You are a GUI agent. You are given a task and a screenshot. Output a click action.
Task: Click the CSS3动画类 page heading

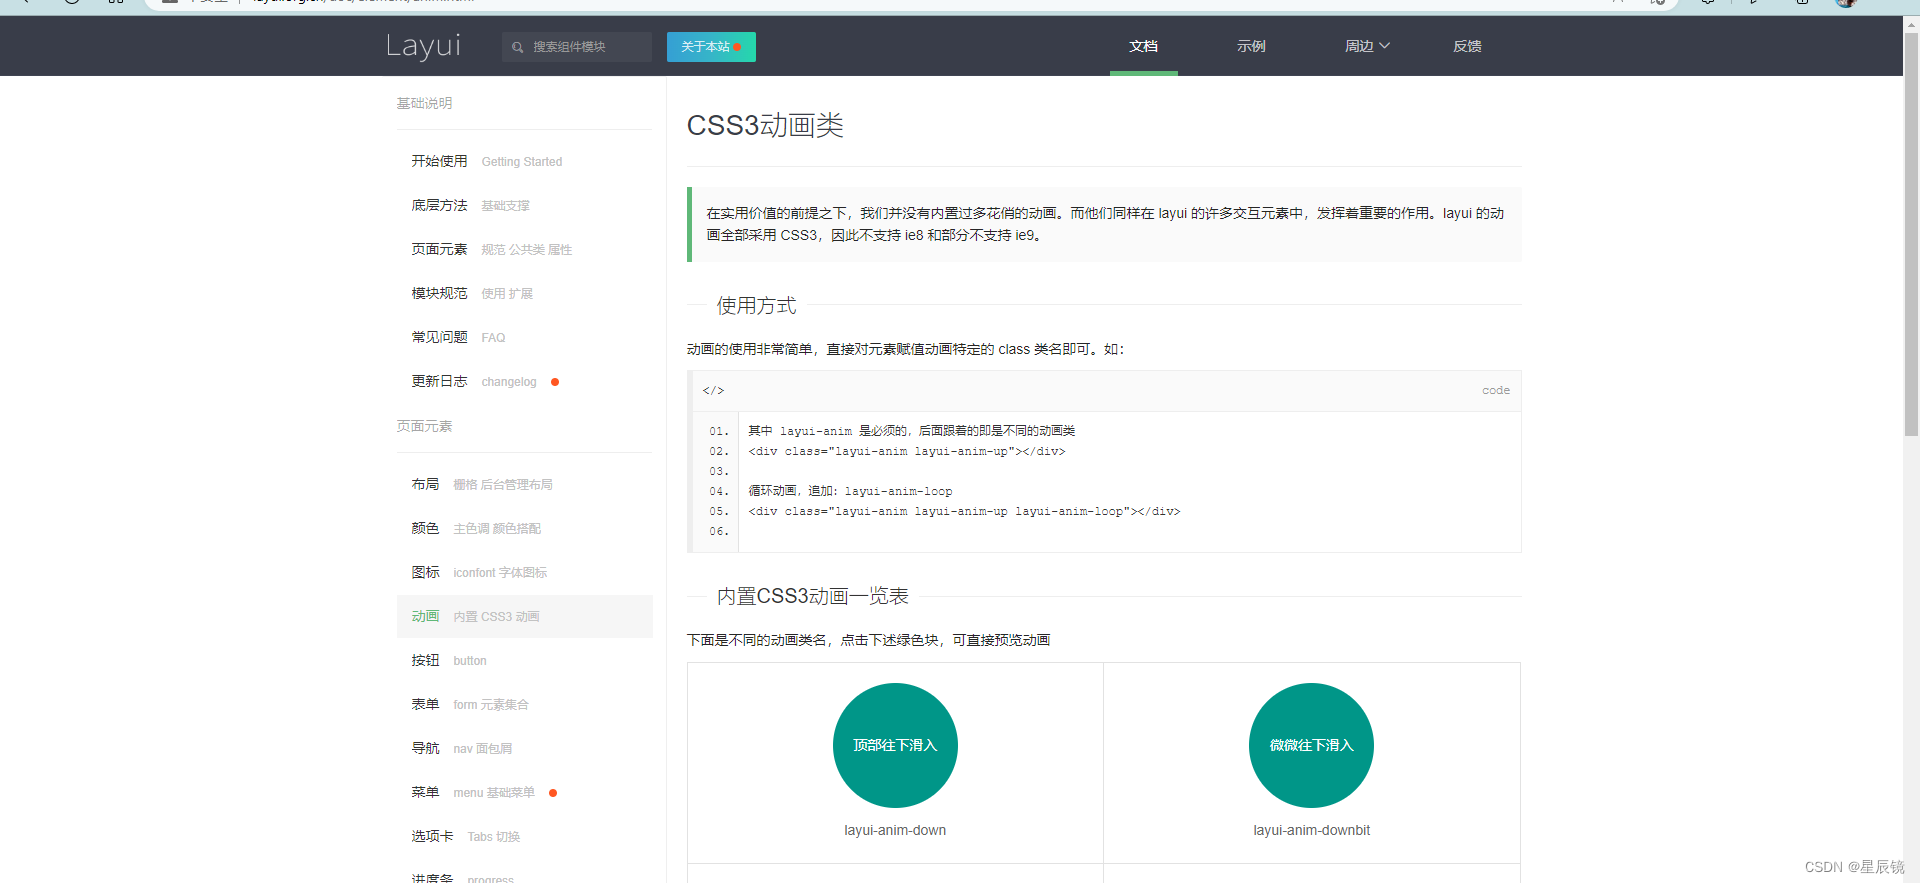pyautogui.click(x=765, y=125)
